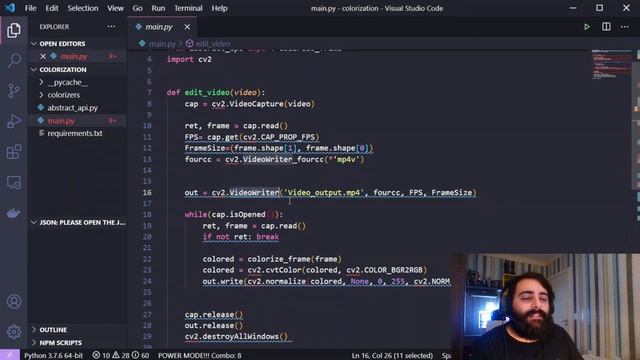Open editor More Actions ellipsis
The width and height of the screenshot is (640, 360).
tap(625, 27)
